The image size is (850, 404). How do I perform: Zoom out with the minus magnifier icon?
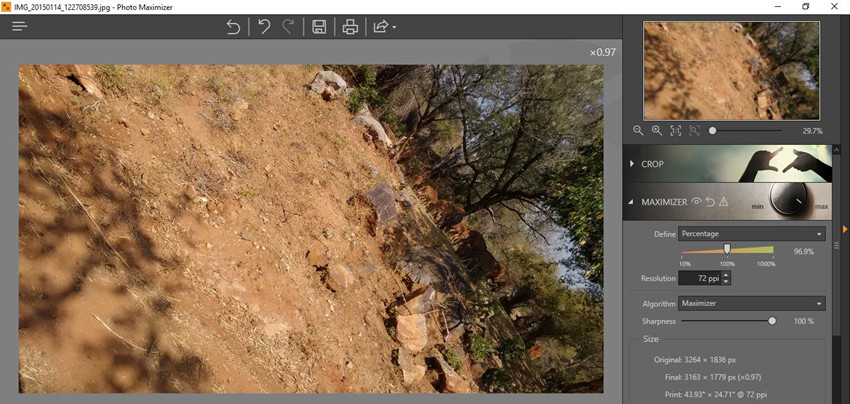click(638, 131)
